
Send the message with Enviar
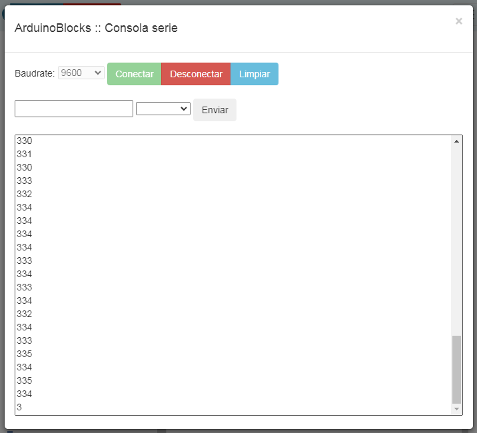(x=215, y=110)
